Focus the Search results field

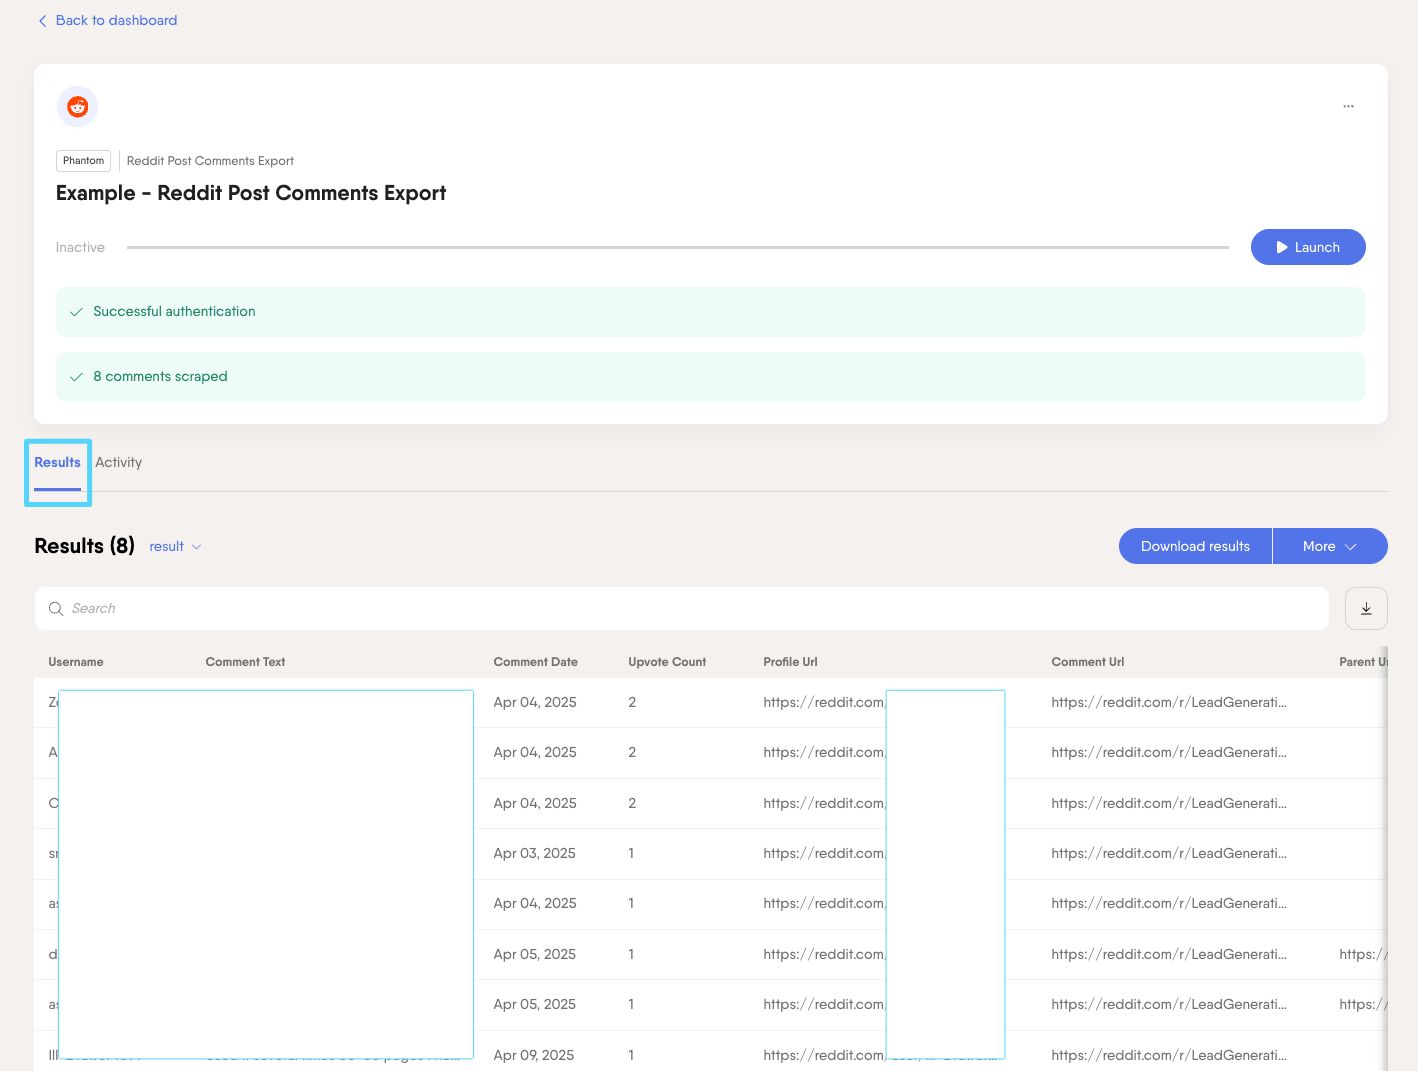(681, 608)
